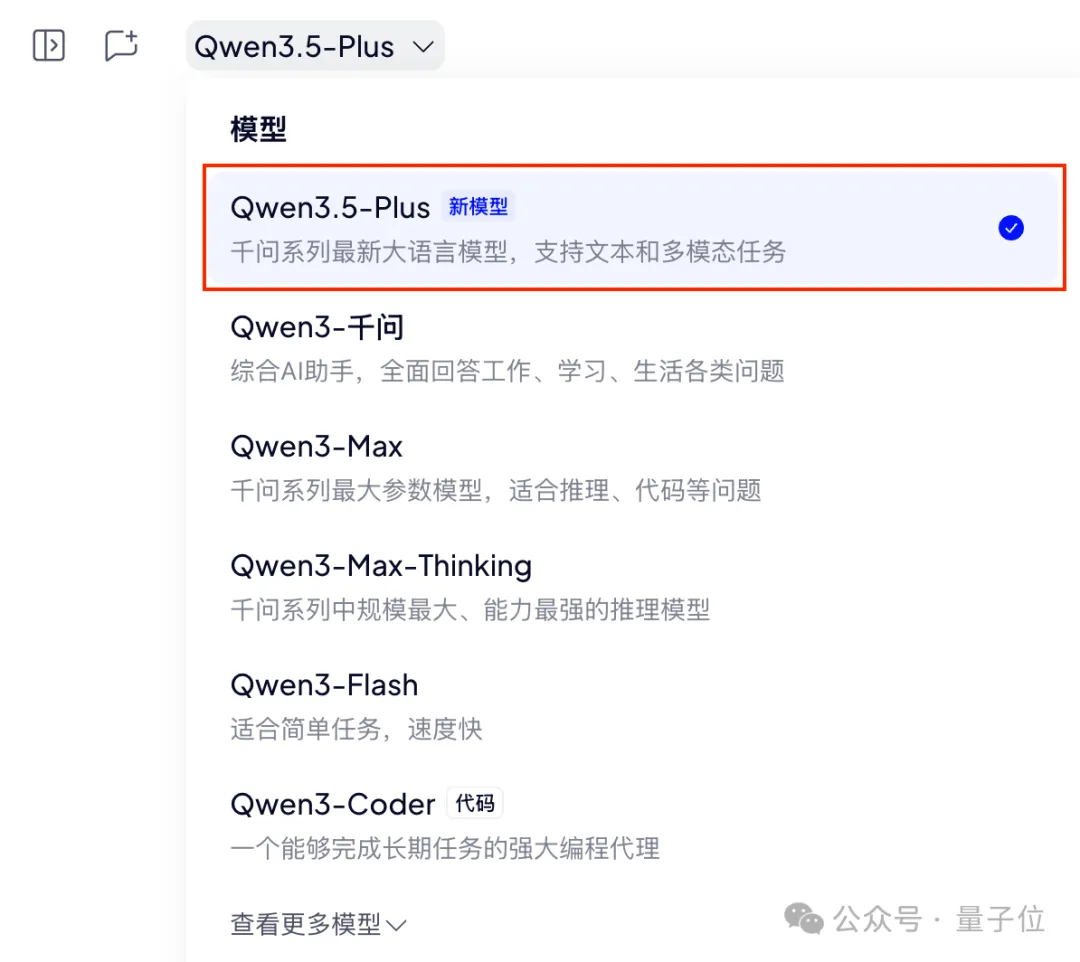Pick the Qwen3-Max-Thinking model
Screen dimensions: 1080x962
coord(633,587)
